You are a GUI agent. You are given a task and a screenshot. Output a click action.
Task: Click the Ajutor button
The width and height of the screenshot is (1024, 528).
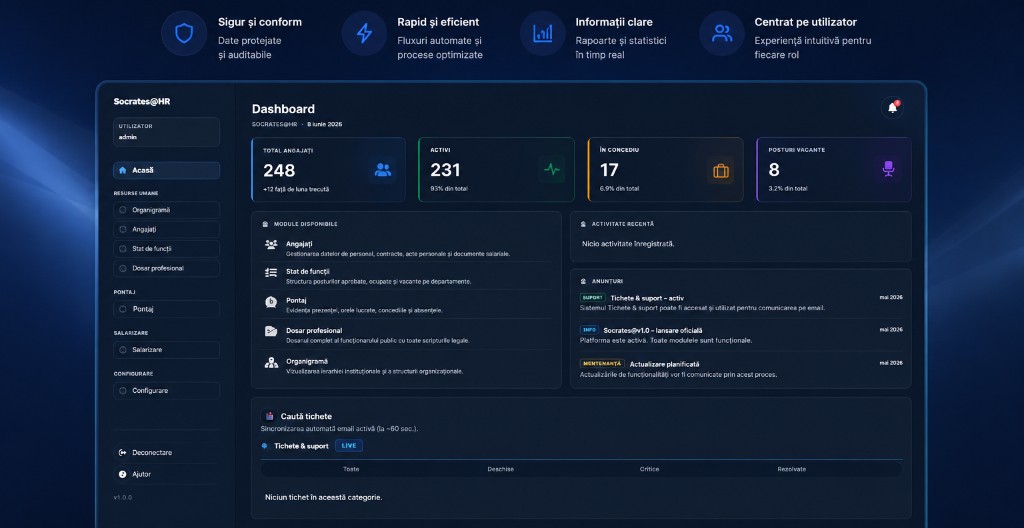(167, 474)
